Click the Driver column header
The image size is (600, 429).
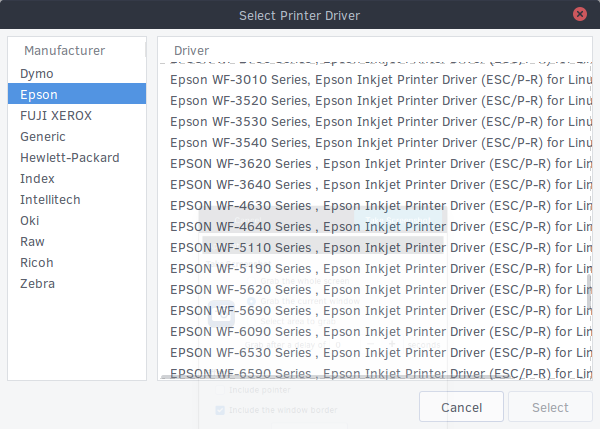click(x=375, y=50)
